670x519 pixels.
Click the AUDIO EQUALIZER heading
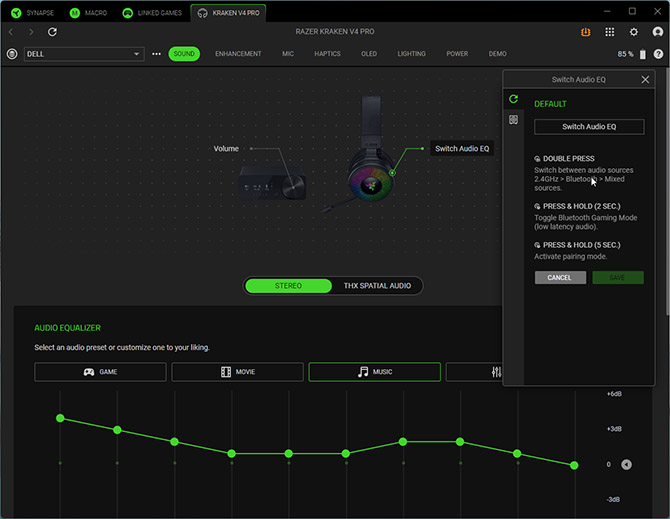coord(68,328)
